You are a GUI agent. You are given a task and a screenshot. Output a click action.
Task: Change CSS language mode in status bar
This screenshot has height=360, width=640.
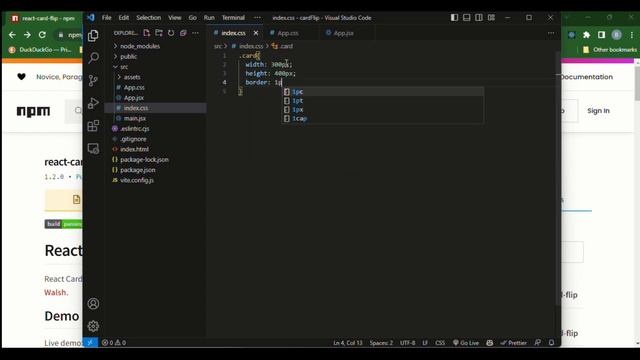point(440,343)
